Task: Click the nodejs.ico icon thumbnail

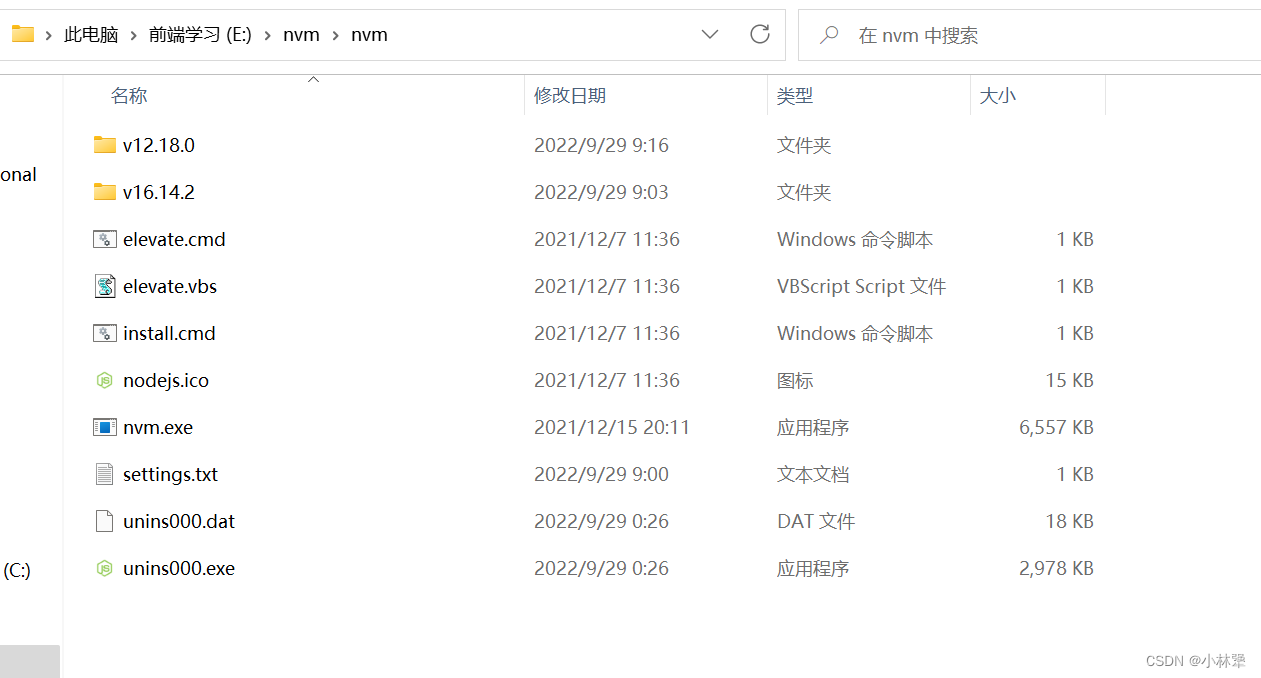Action: point(105,380)
